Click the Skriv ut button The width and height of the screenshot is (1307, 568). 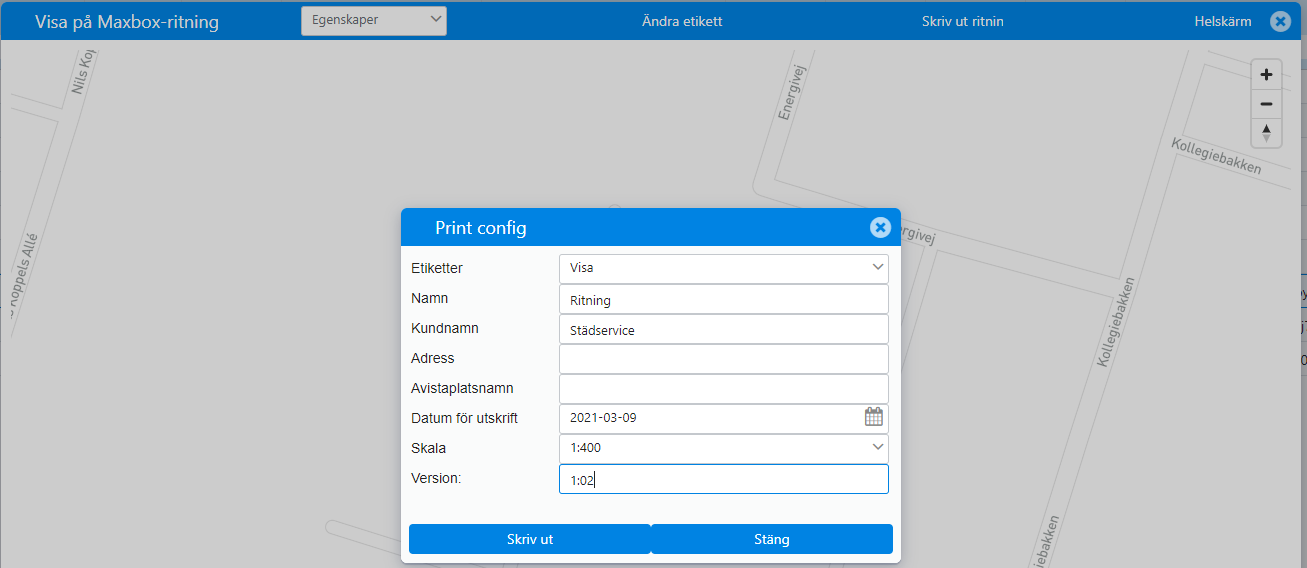[x=530, y=539]
